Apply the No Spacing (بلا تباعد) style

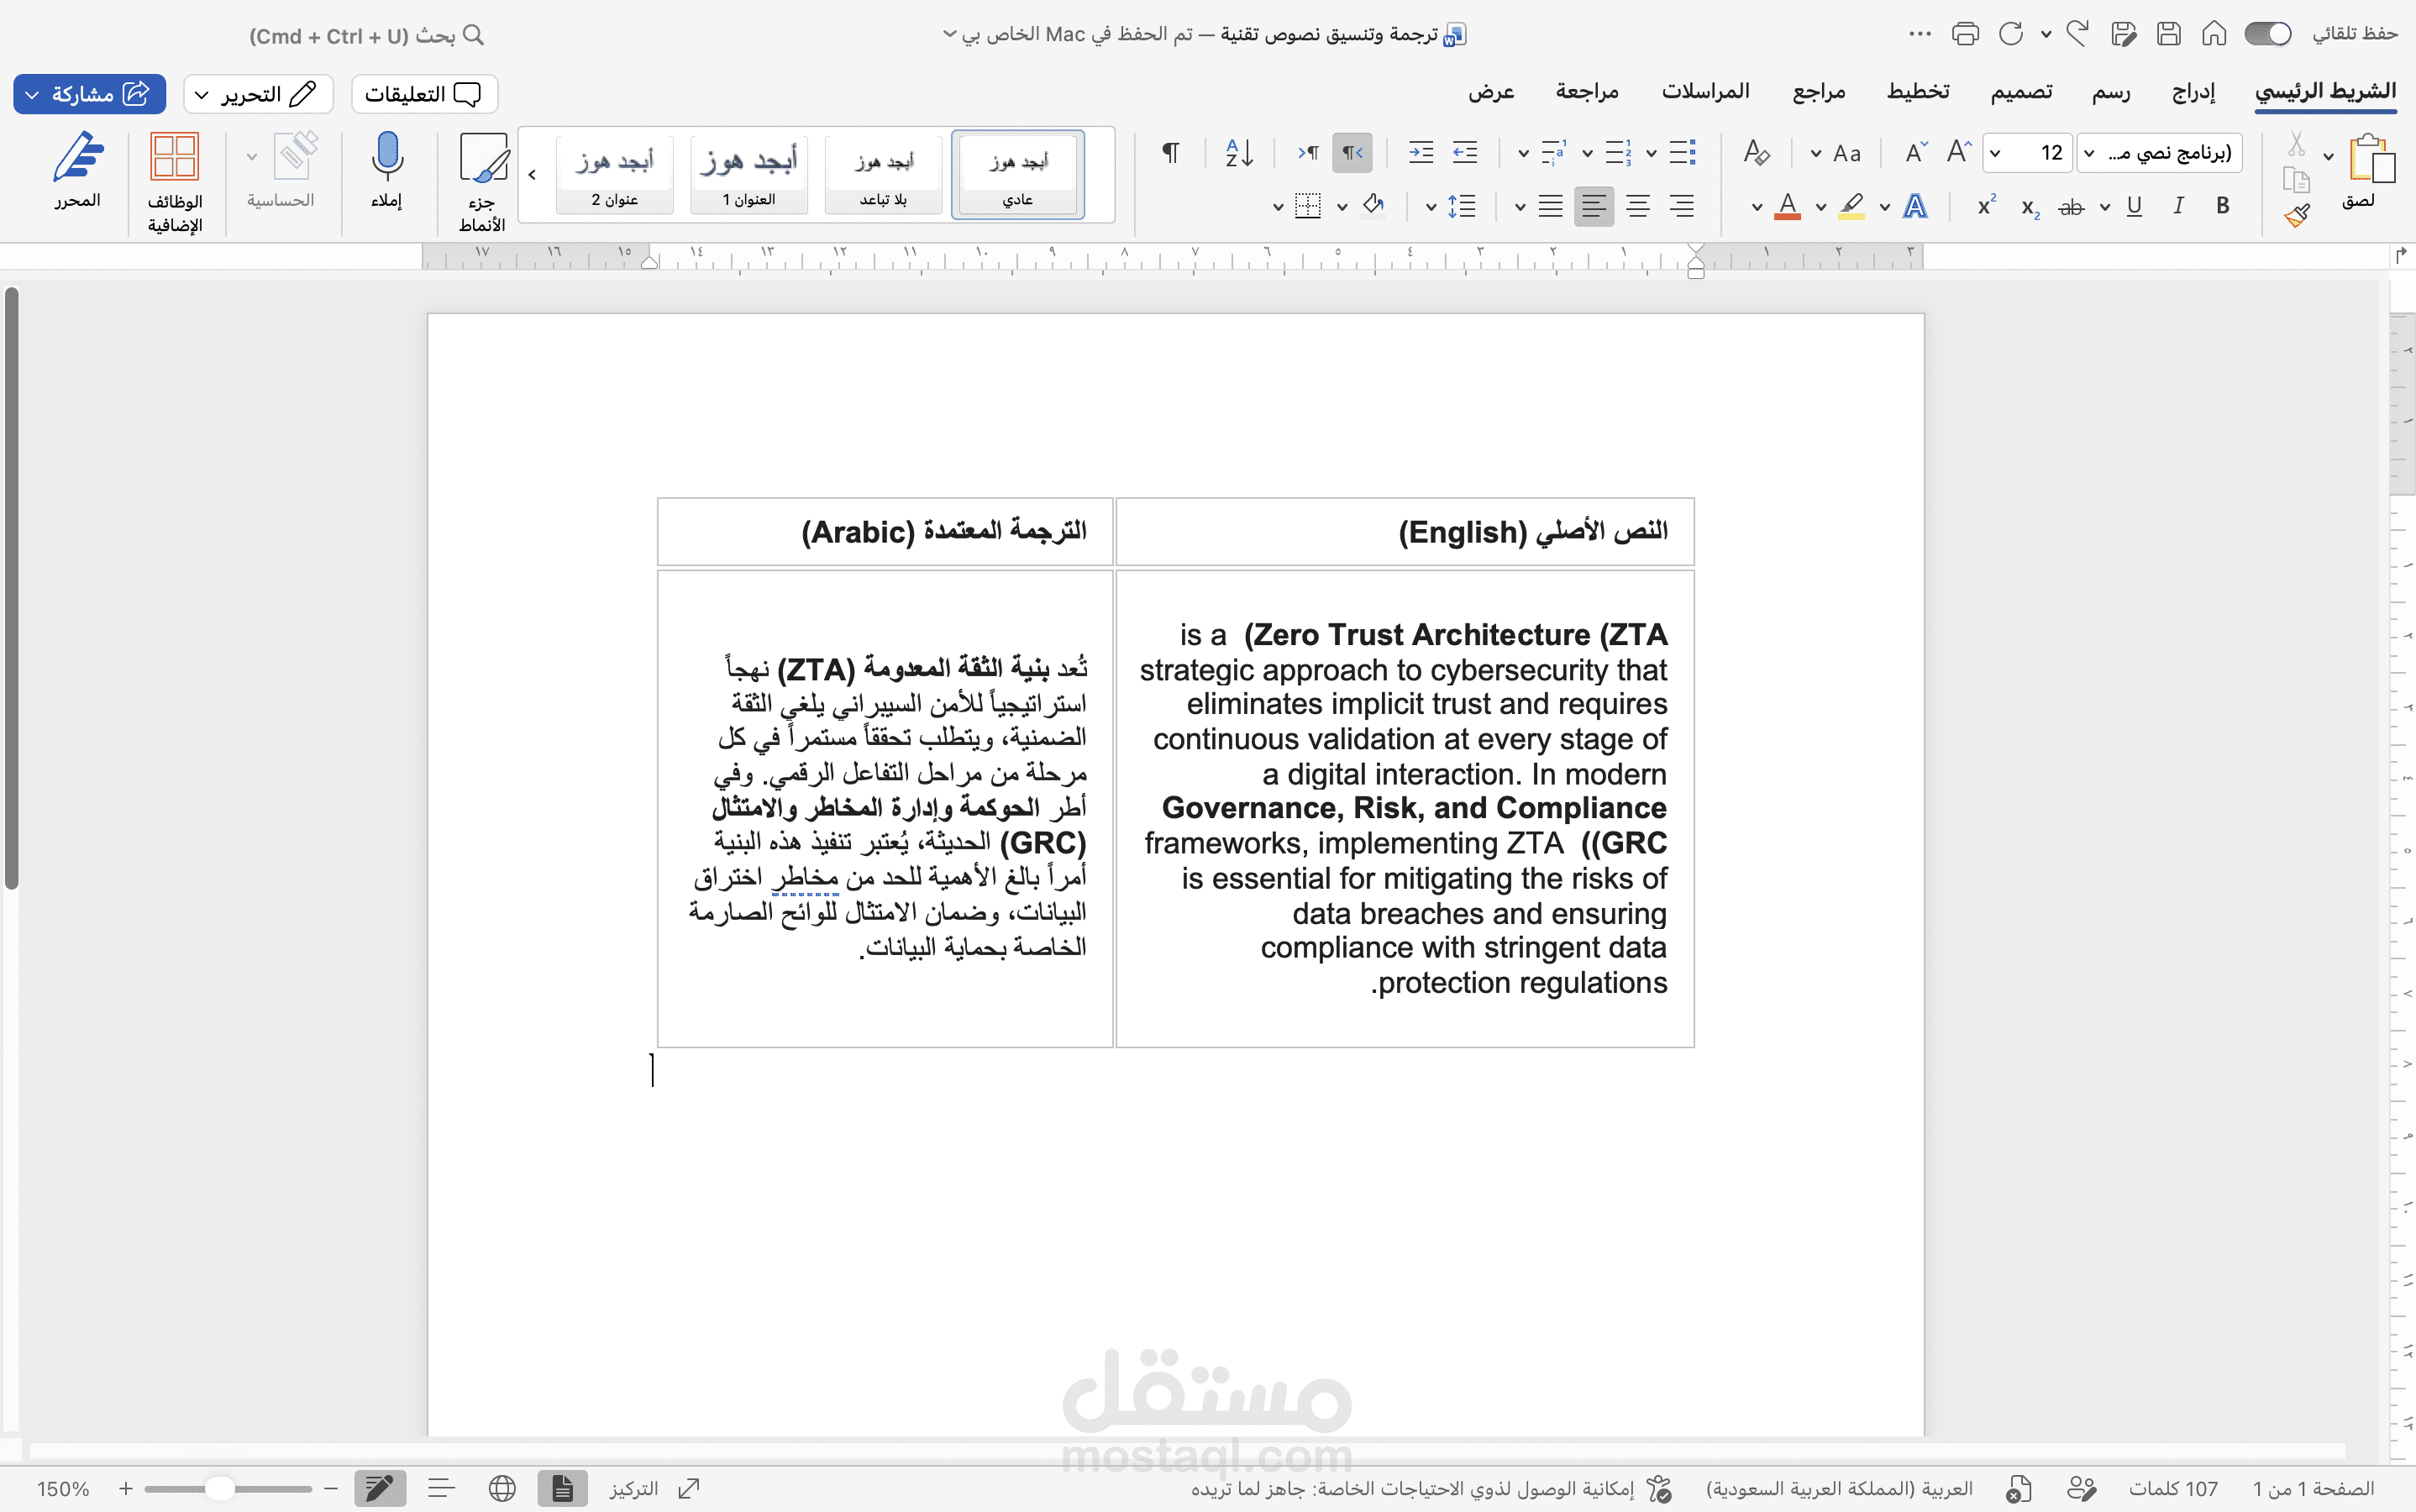pyautogui.click(x=884, y=174)
